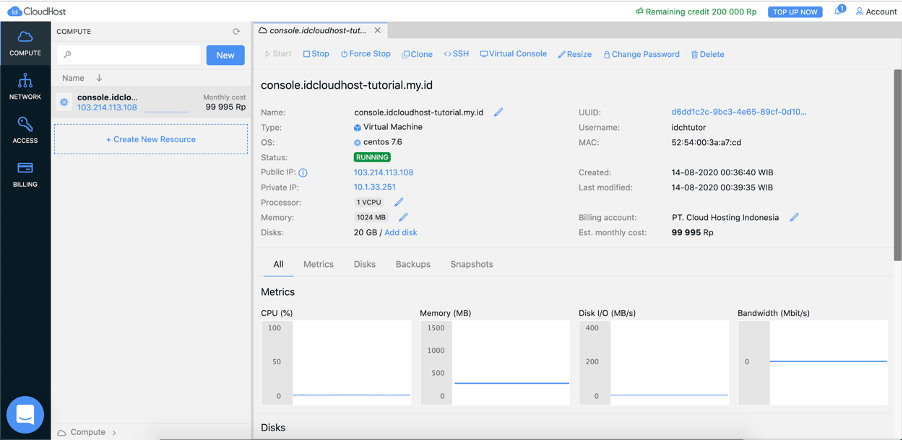The image size is (902, 440).
Task: Click the Compute breadcrumb at bottom
Action: tap(87, 432)
